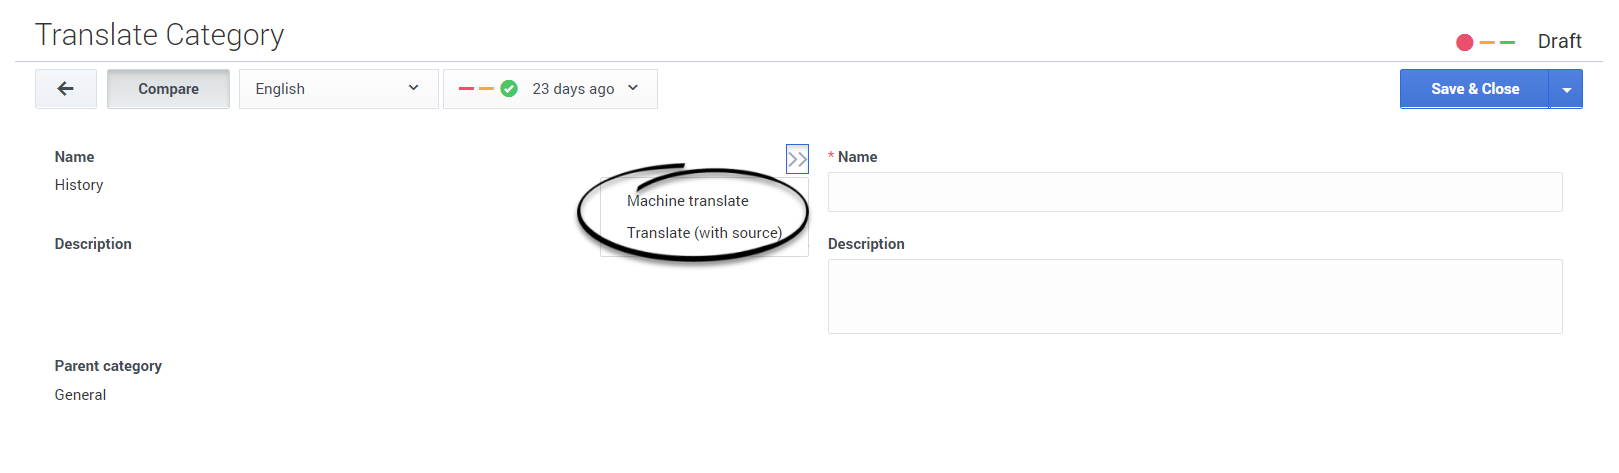Viewport: 1619px width, 473px height.
Task: Click the Parent category value 'General'
Action: click(80, 395)
